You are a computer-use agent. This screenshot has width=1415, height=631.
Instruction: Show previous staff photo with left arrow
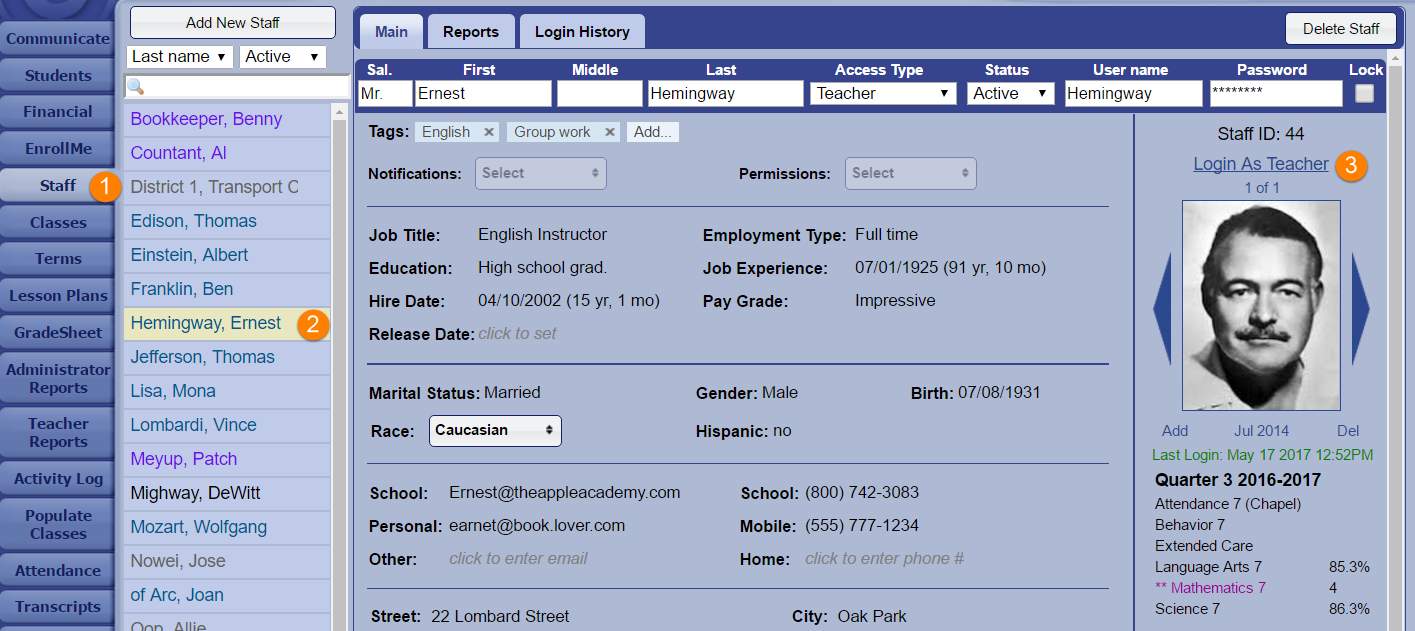(x=1162, y=309)
